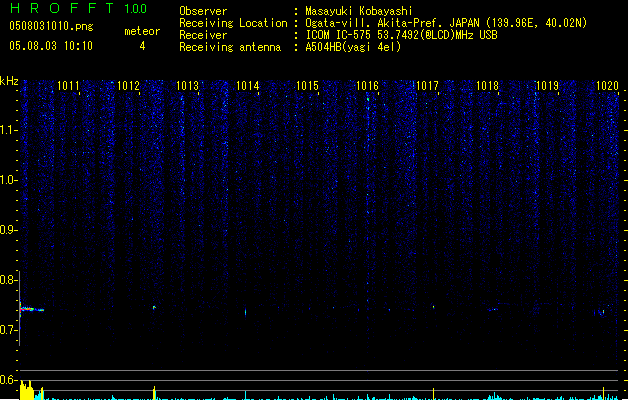Viewport: 629px width, 400px height.
Task: Click the faint echo trace near 1018
Action: click(493, 309)
